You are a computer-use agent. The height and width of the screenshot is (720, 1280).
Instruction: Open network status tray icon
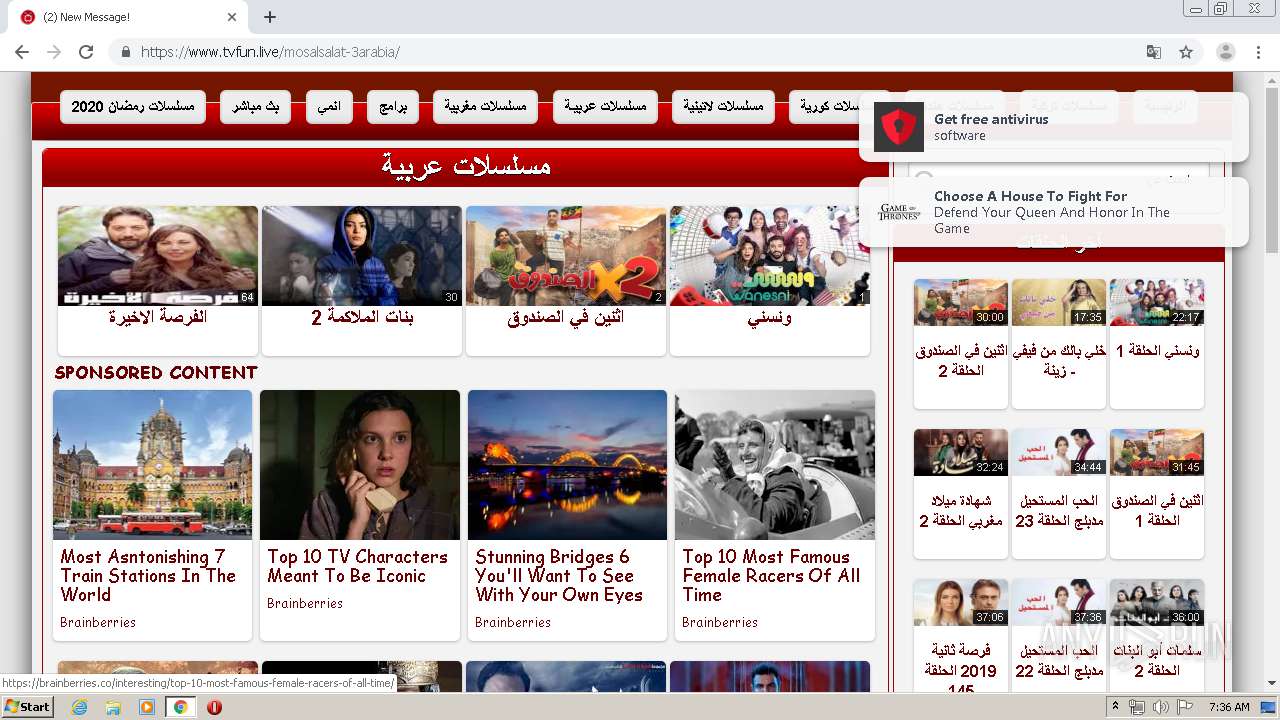[1137, 707]
